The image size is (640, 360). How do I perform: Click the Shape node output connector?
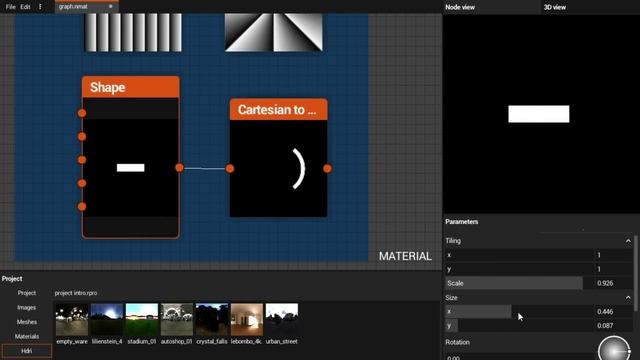[x=179, y=167]
